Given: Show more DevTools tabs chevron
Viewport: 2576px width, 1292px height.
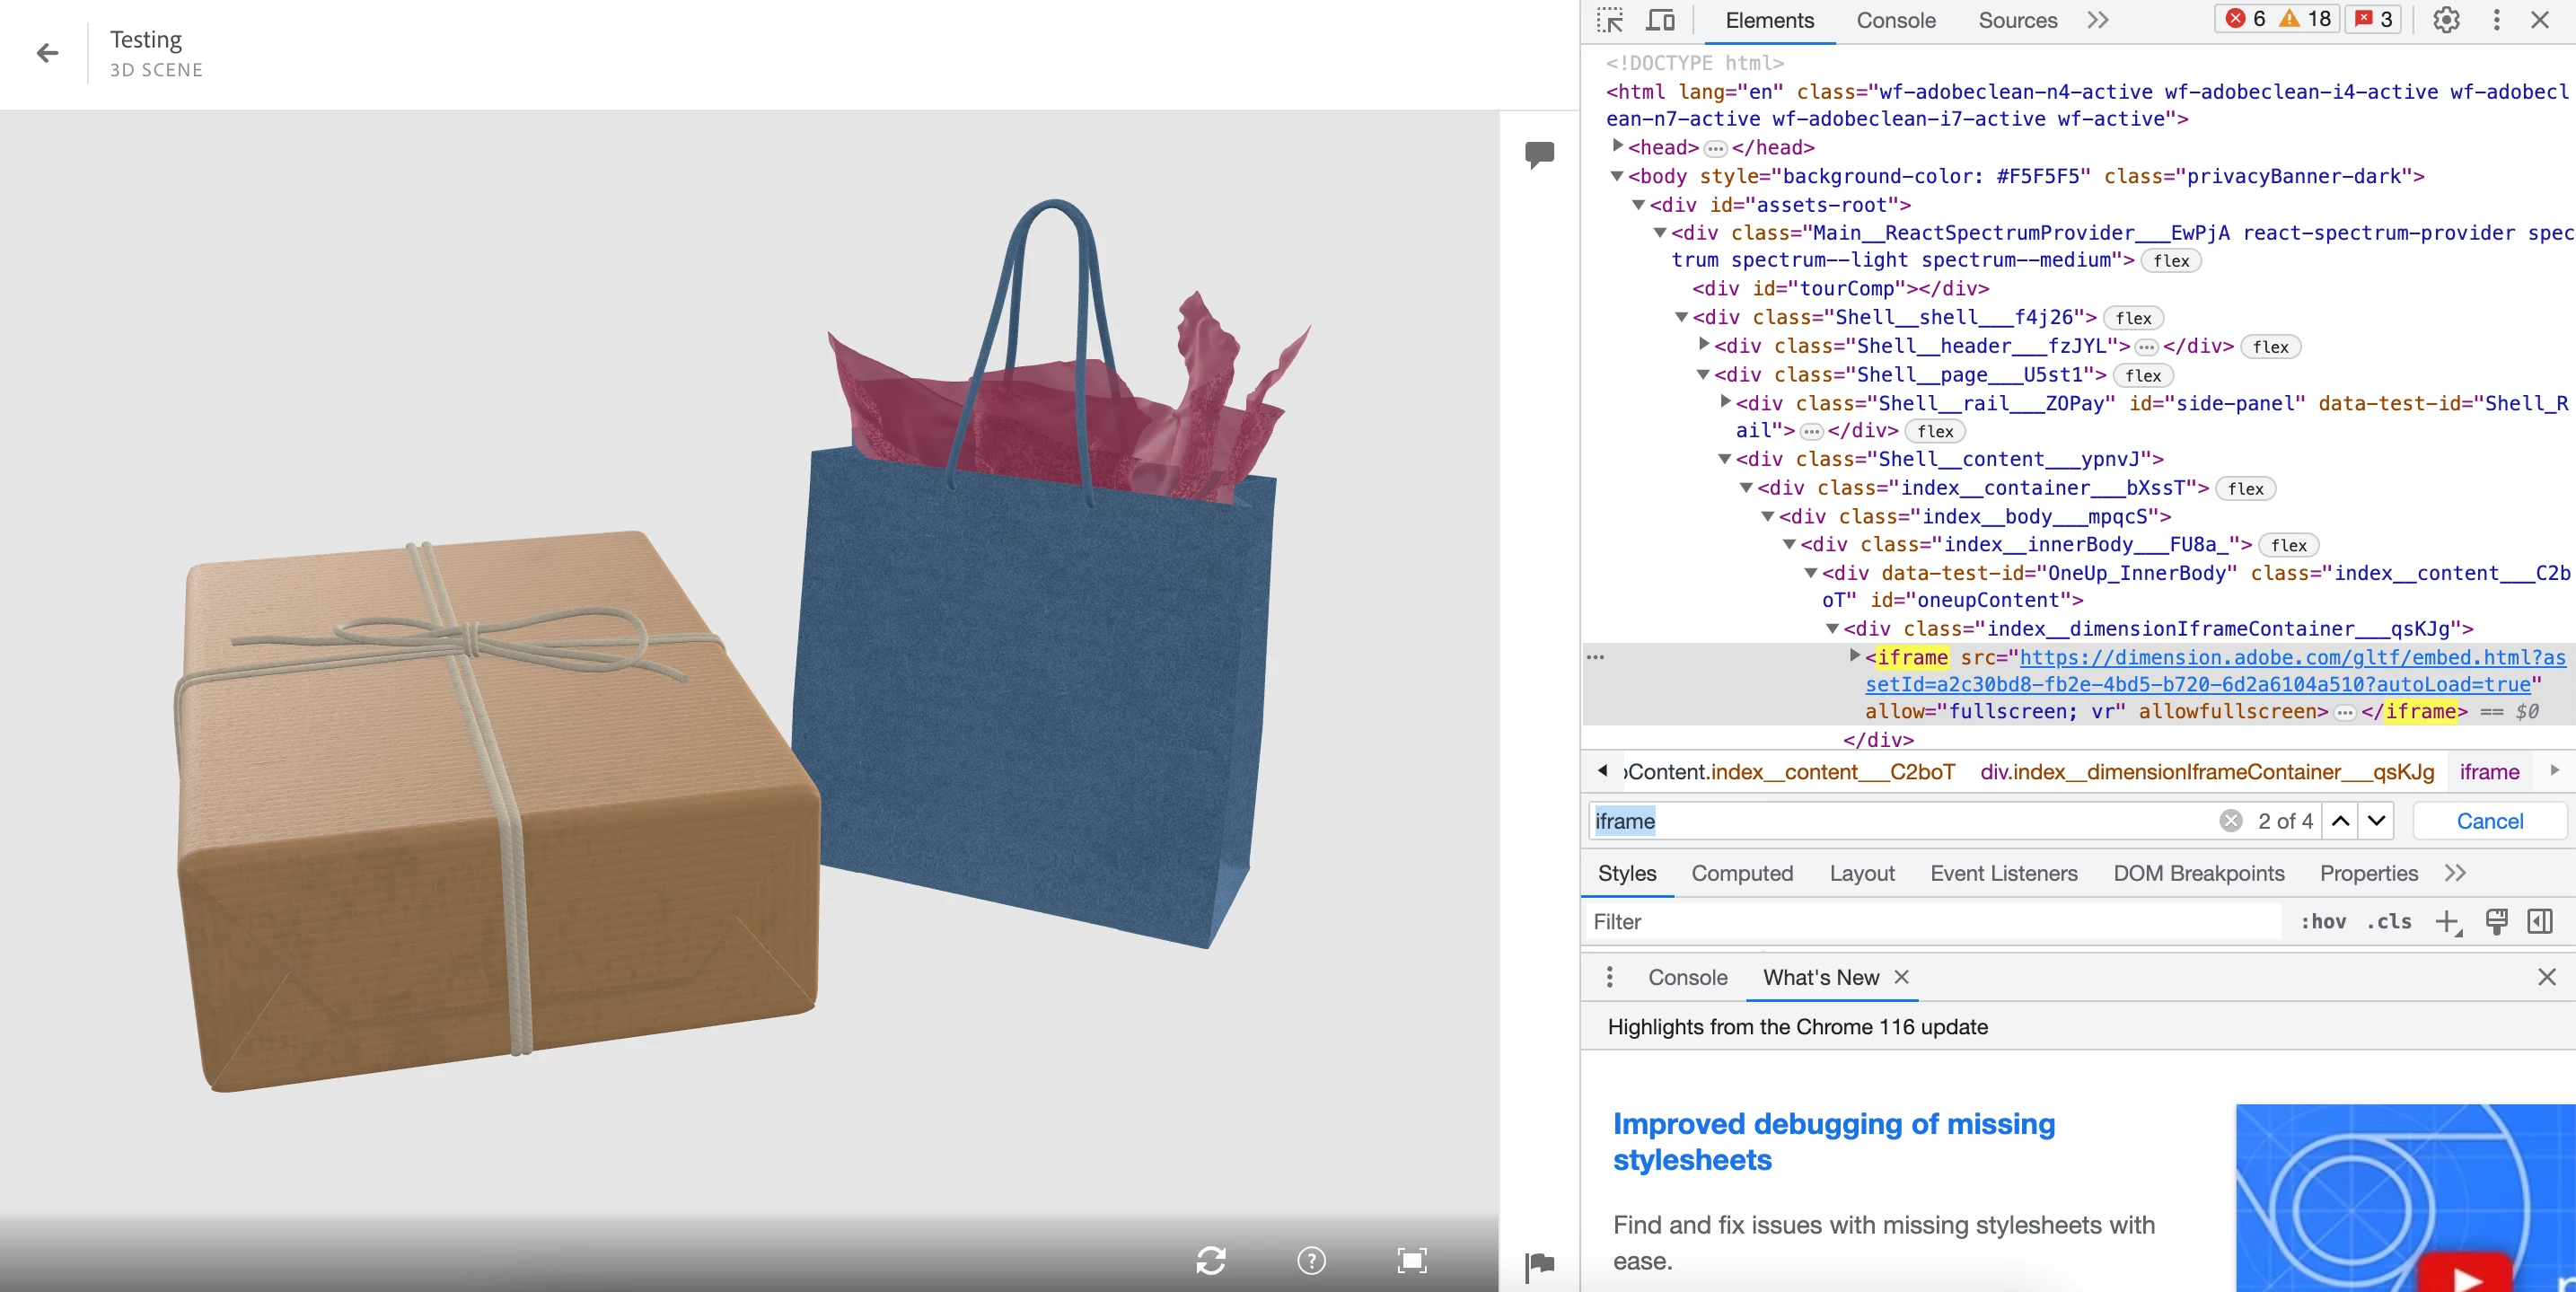Looking at the screenshot, I should click(2097, 20).
